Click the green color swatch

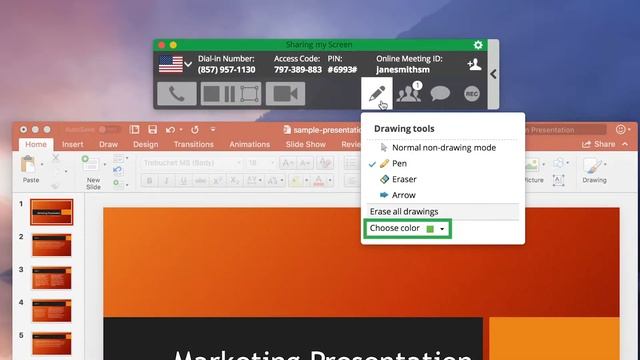(430, 229)
